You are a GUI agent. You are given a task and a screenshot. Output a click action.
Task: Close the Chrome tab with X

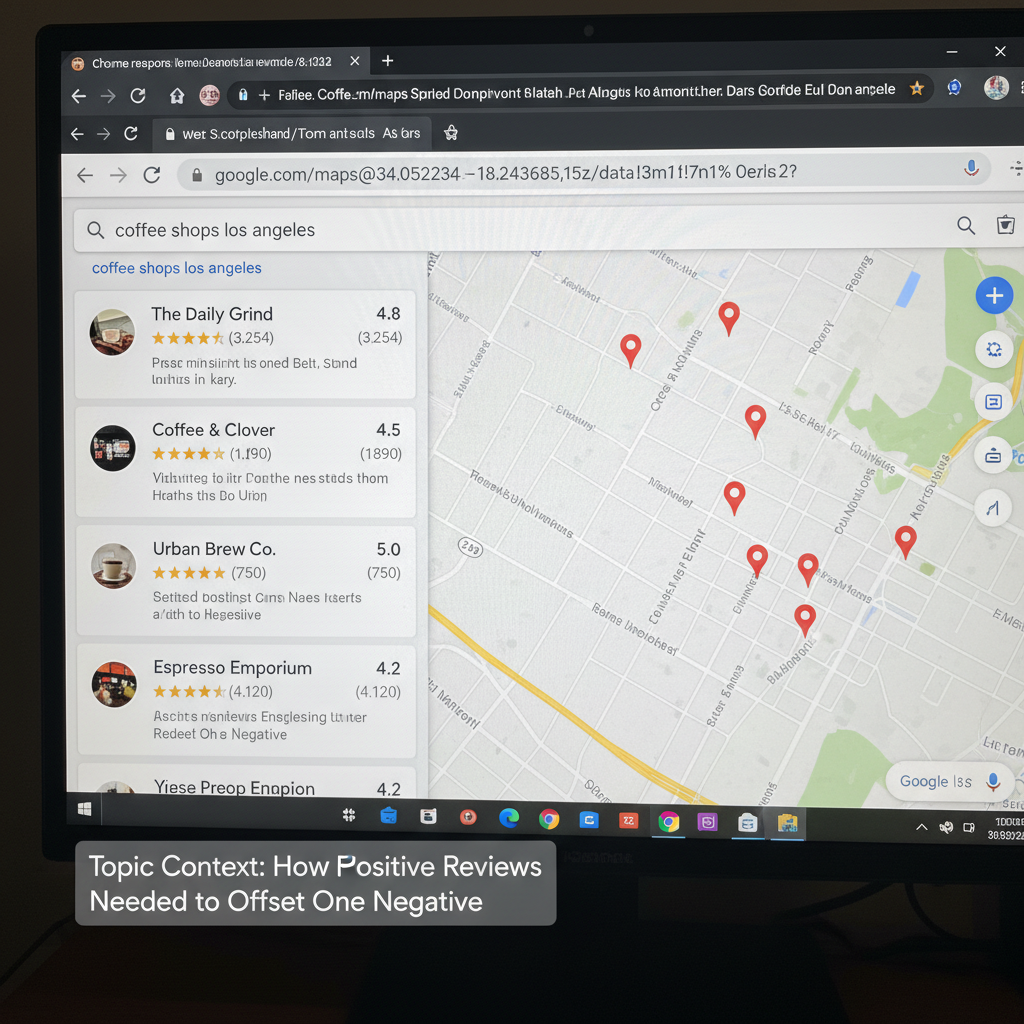pyautogui.click(x=355, y=61)
